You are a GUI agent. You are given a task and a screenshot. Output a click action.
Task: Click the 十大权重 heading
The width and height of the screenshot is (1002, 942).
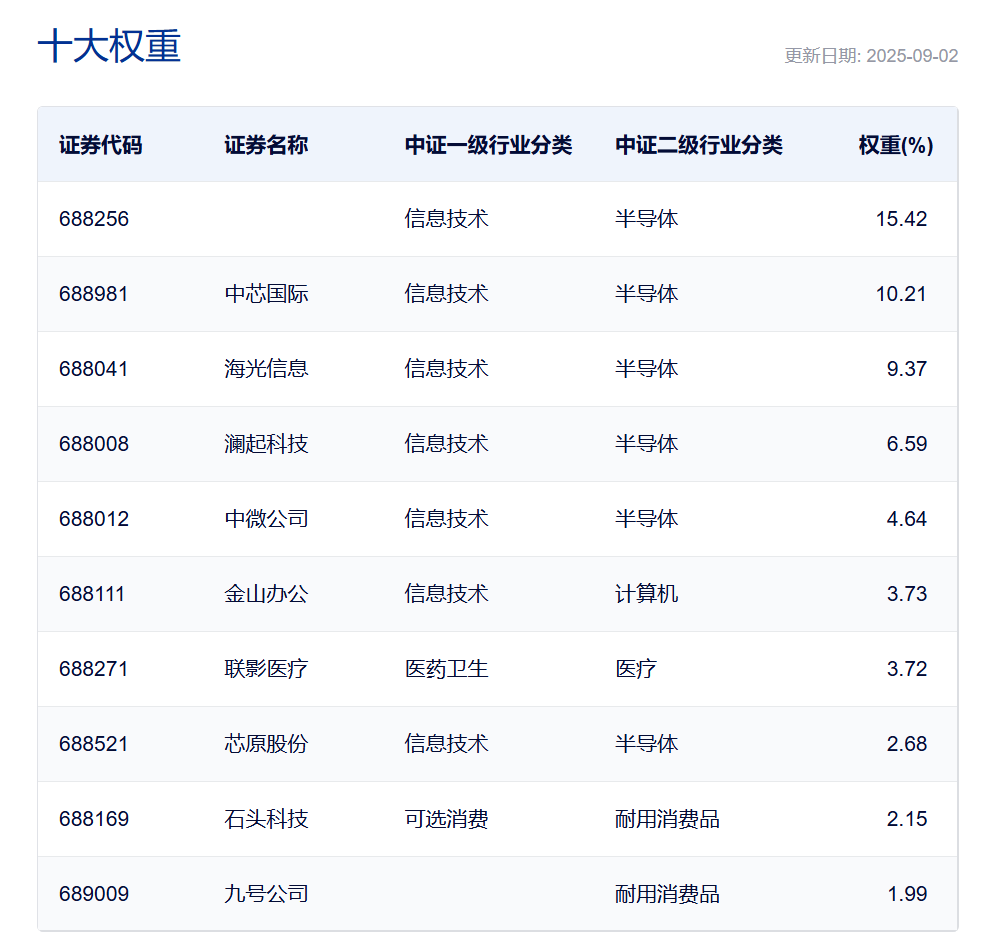[x=109, y=46]
